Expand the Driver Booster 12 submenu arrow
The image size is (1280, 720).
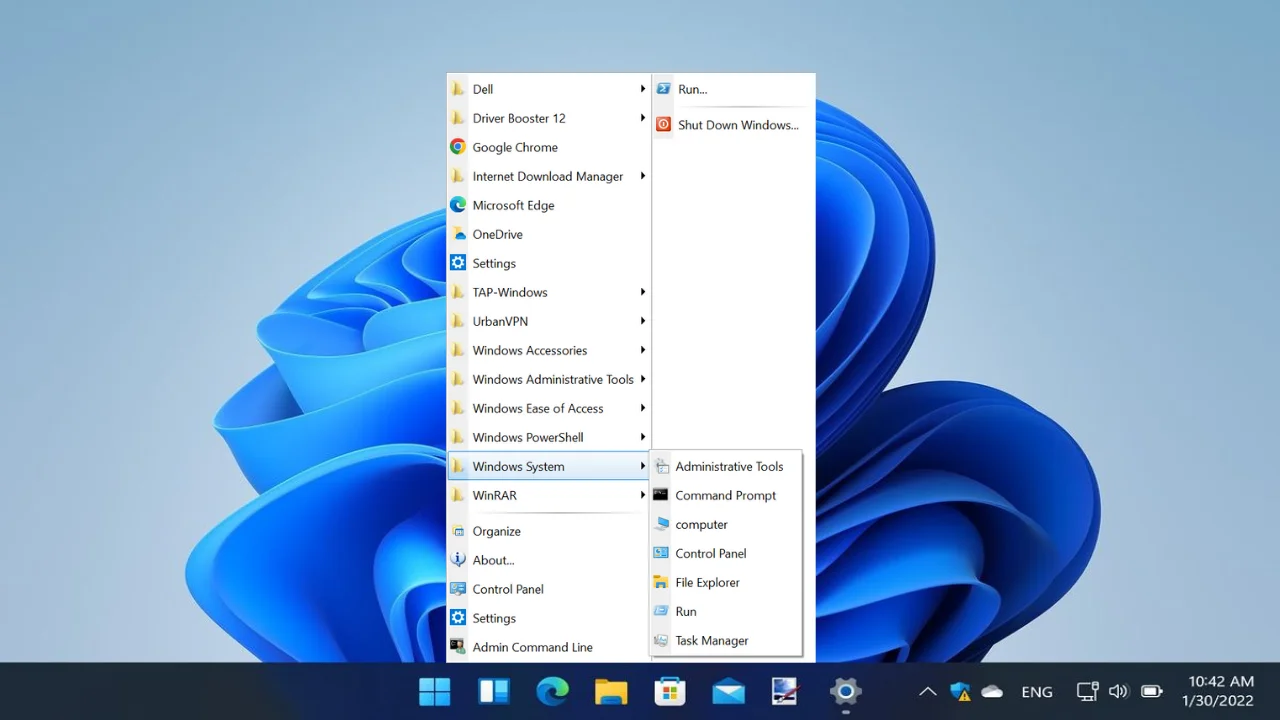click(x=643, y=118)
